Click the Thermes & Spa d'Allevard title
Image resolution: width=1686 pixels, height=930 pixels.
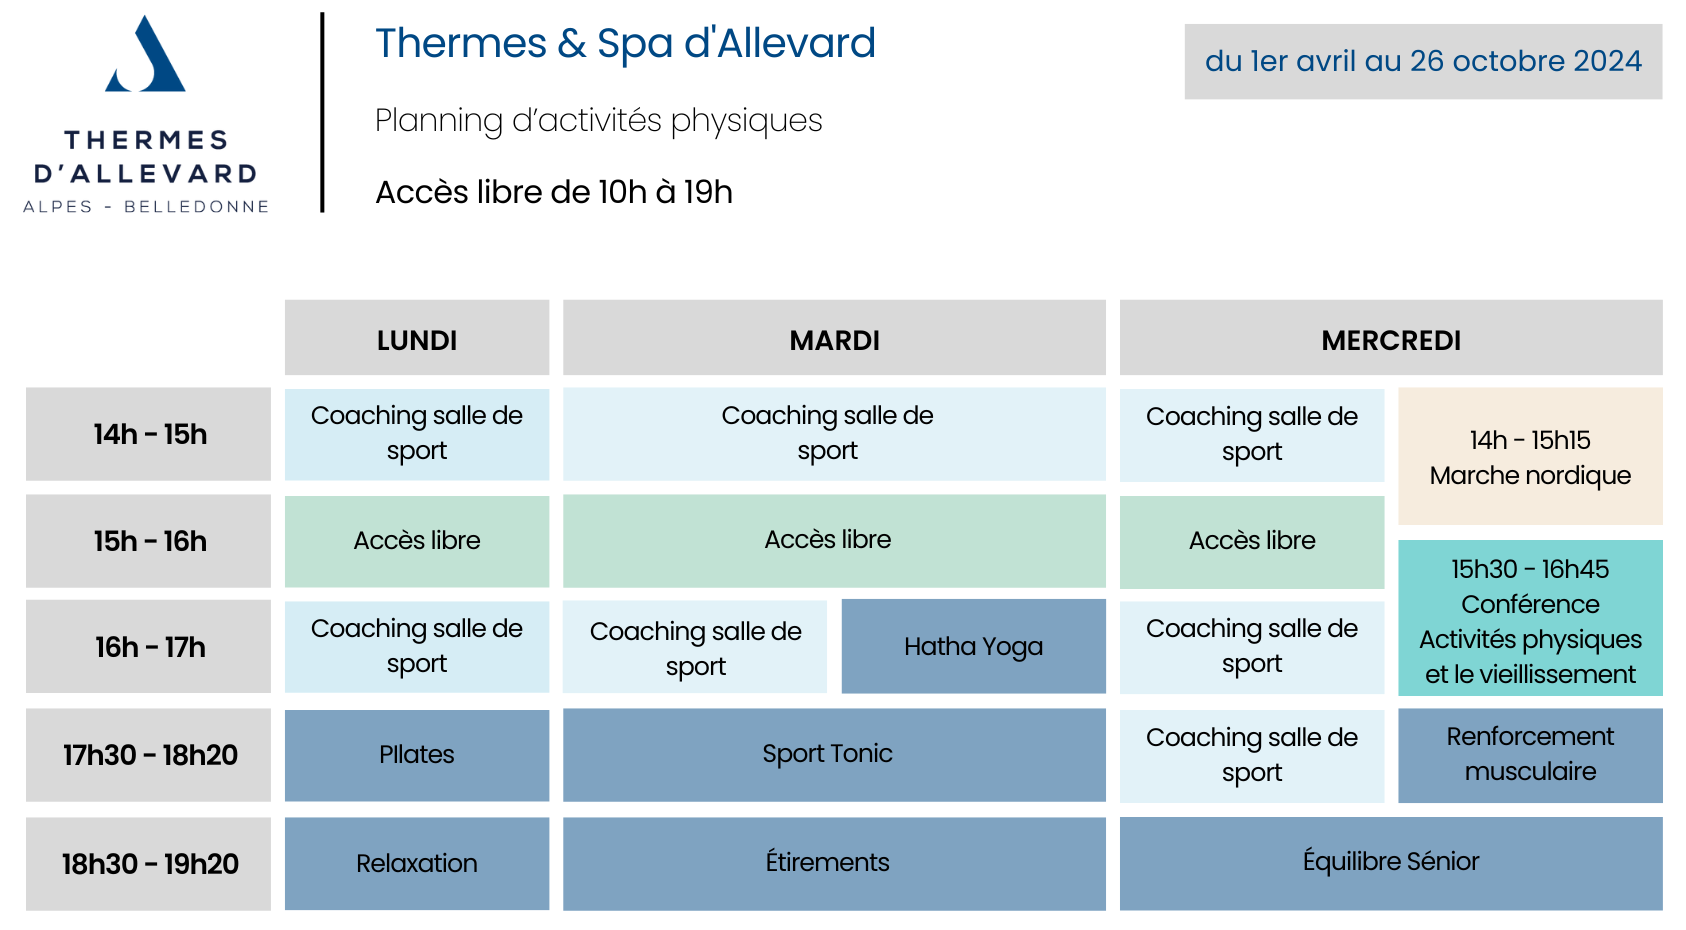point(625,44)
